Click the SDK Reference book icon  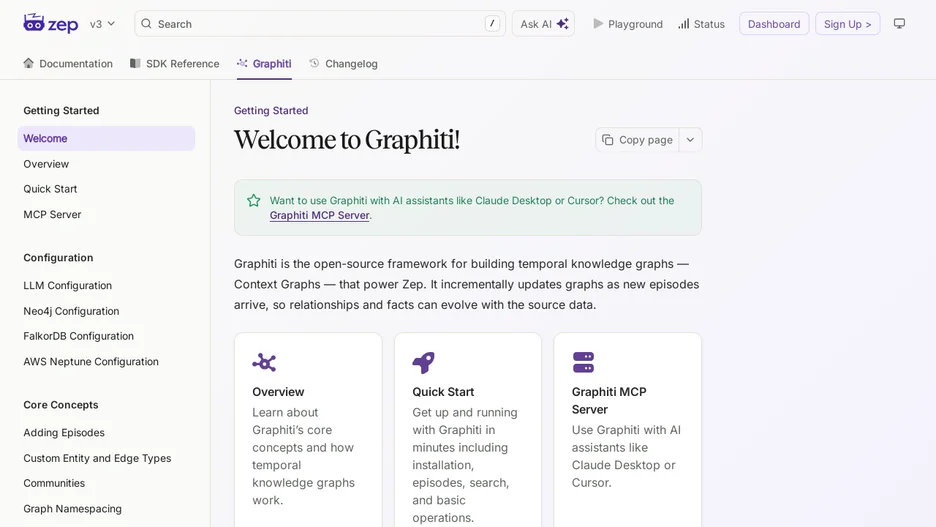click(x=135, y=63)
